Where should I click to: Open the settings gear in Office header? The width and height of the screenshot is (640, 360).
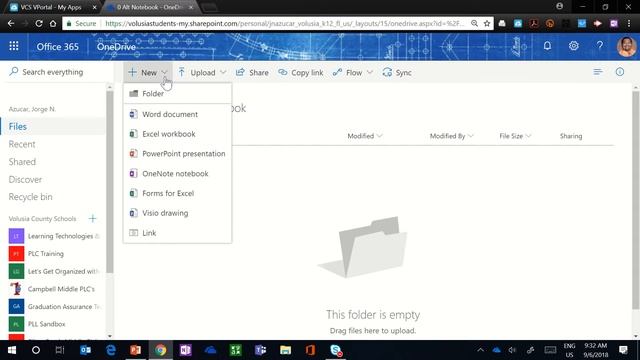click(x=573, y=46)
